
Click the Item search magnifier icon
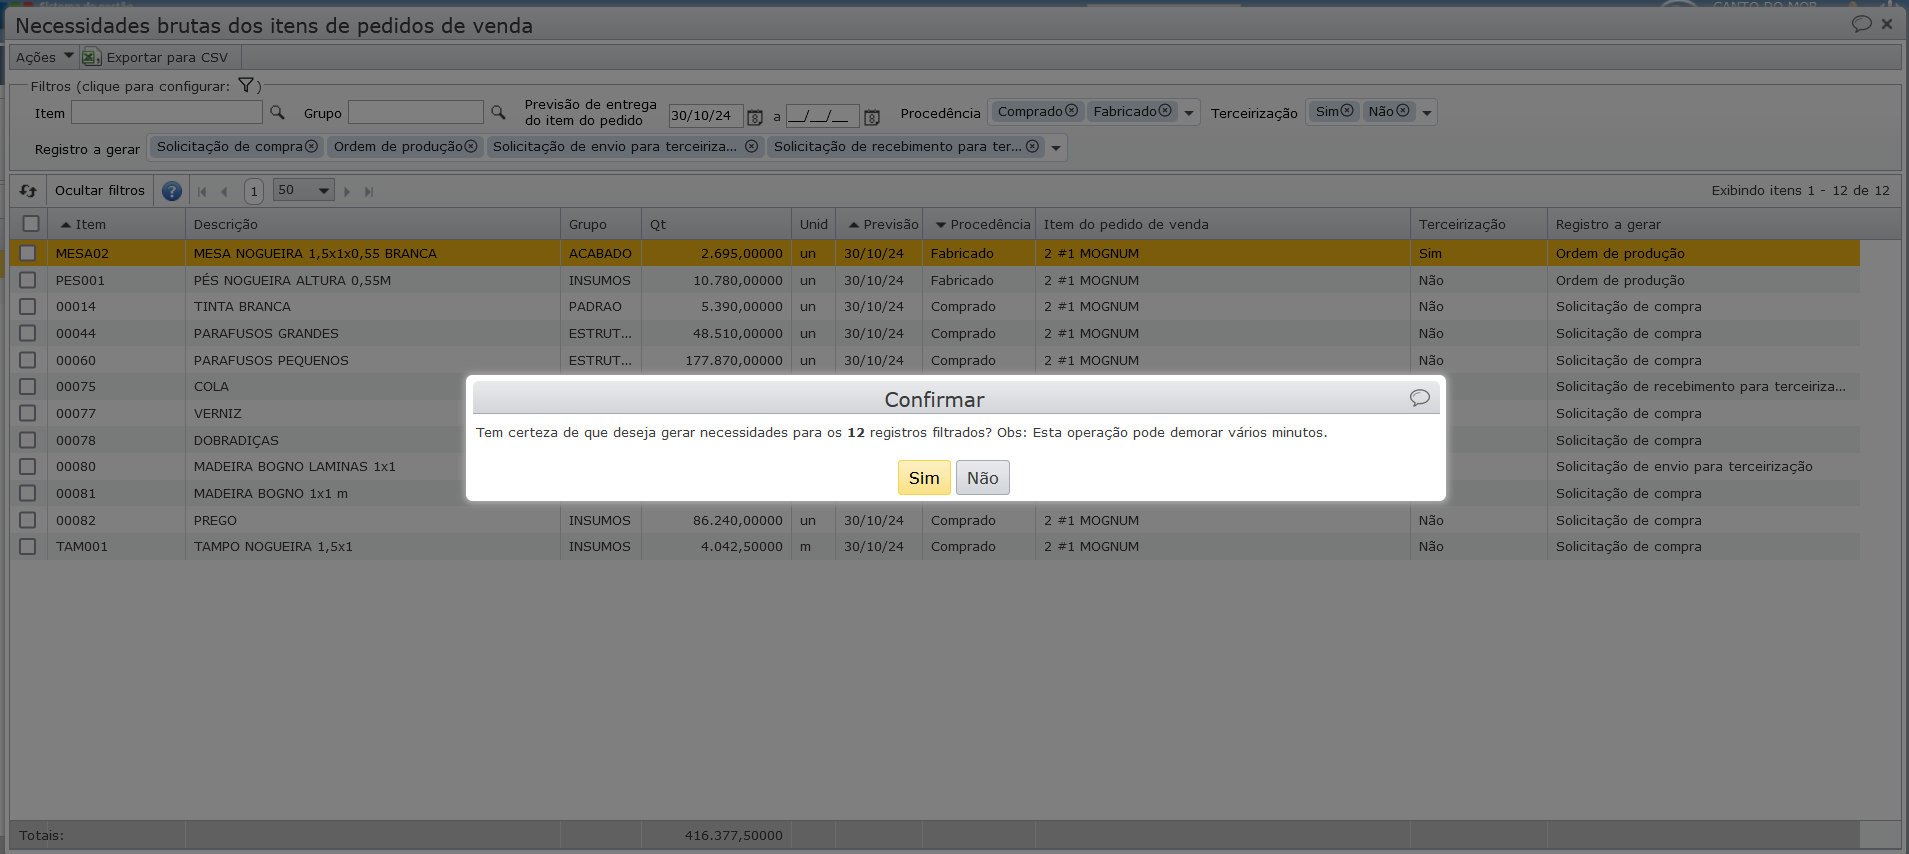coord(278,113)
